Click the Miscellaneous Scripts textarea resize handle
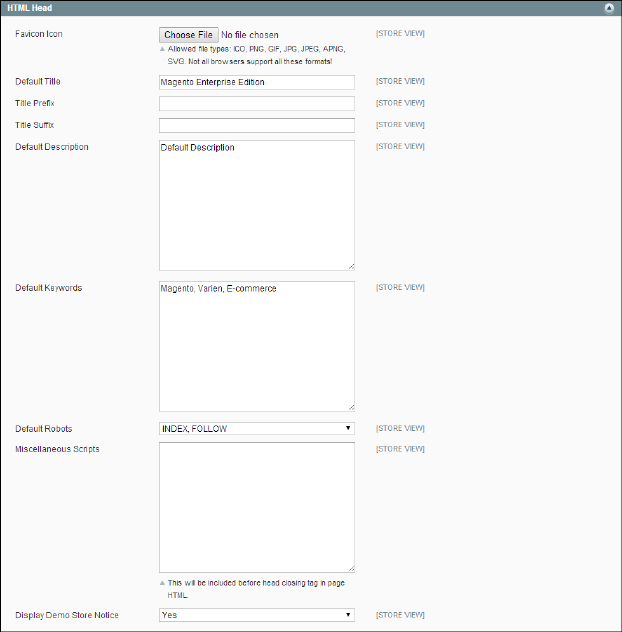 [350, 568]
